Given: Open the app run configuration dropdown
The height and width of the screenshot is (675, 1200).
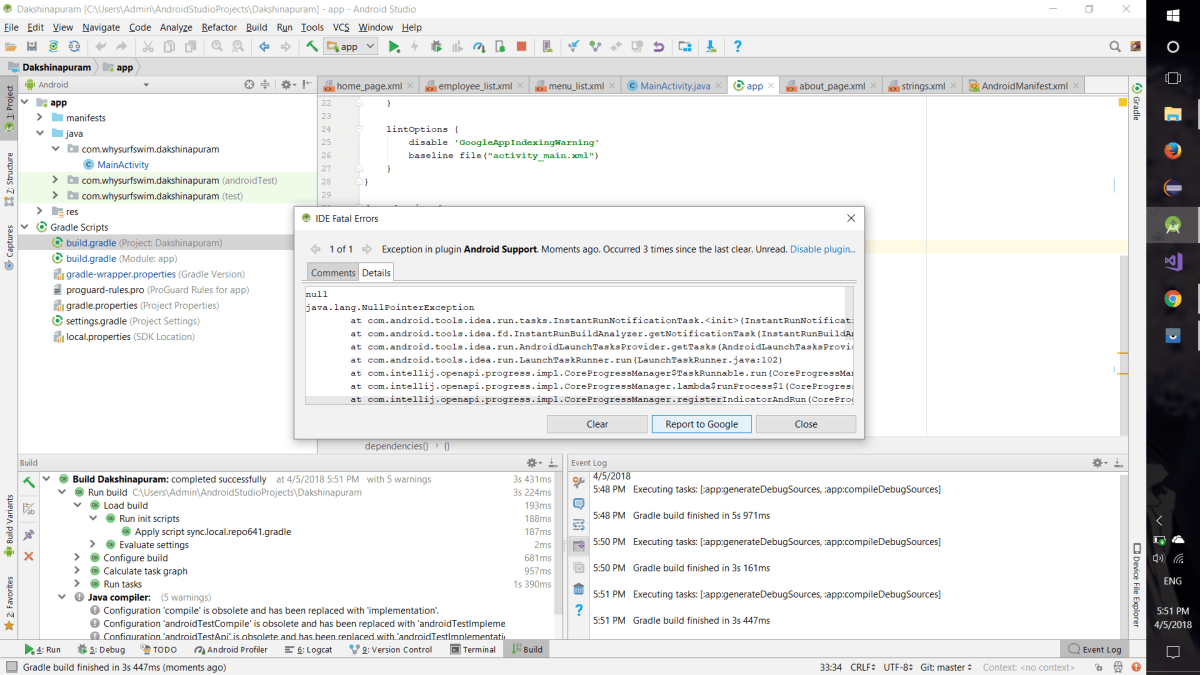Looking at the screenshot, I should [x=350, y=47].
